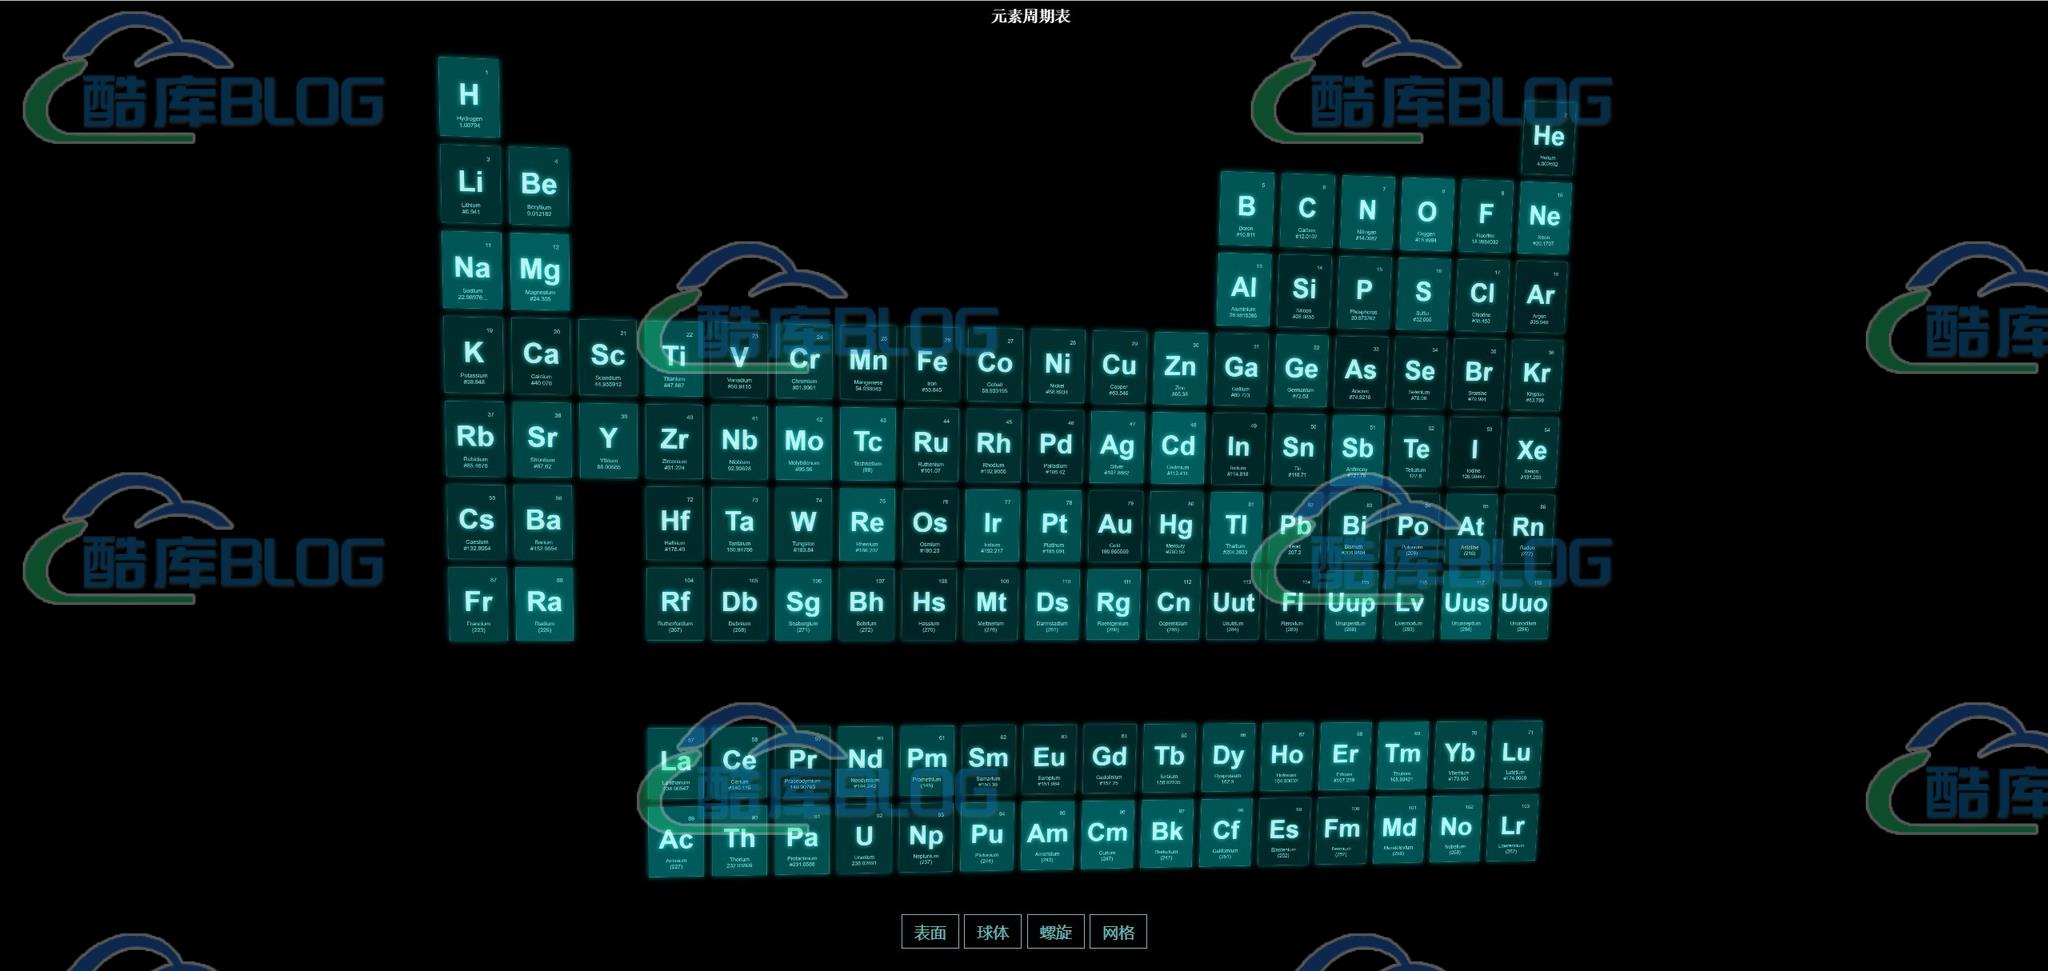Click the Carbon (C) element card

click(1306, 212)
